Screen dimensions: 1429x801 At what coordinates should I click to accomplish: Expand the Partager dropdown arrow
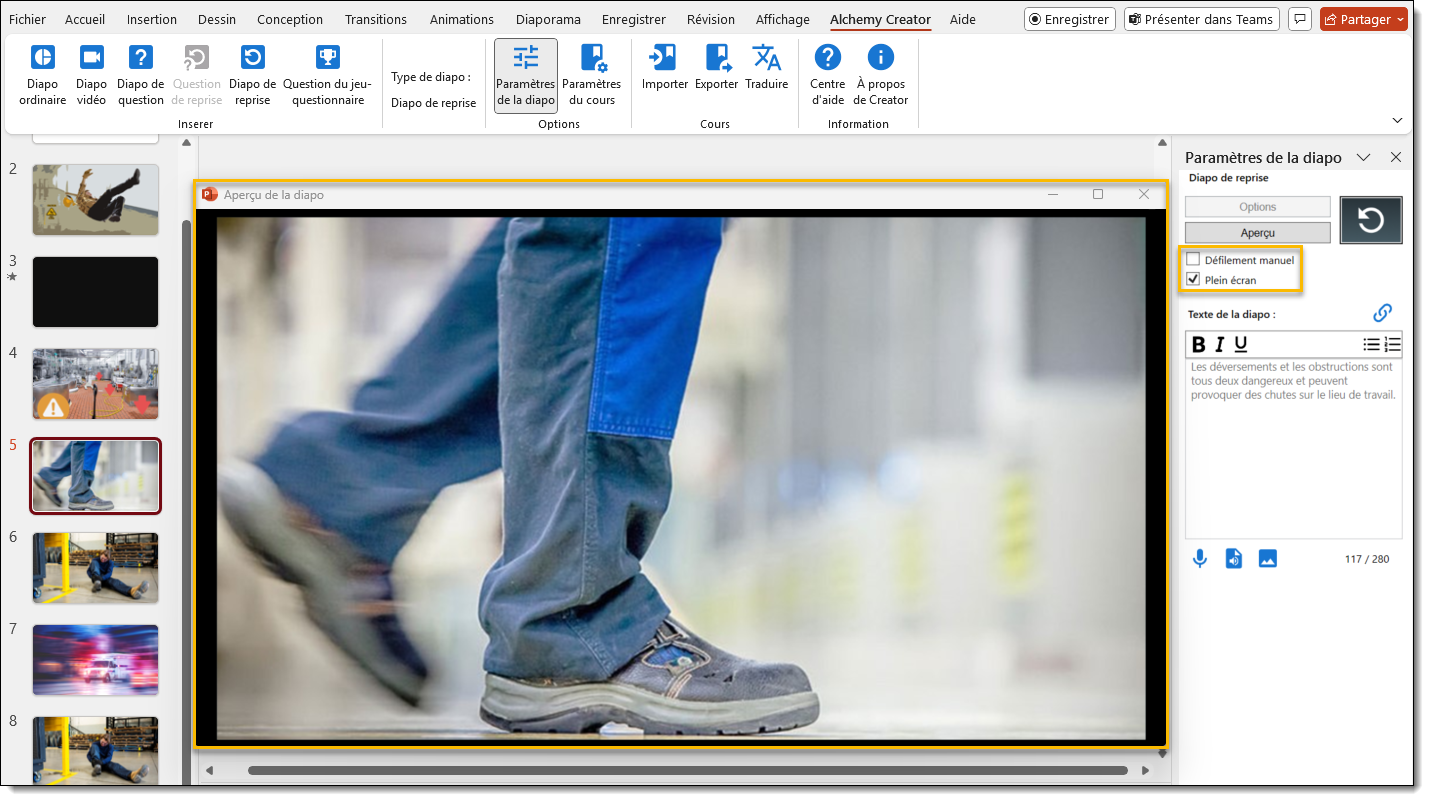click(x=1398, y=20)
